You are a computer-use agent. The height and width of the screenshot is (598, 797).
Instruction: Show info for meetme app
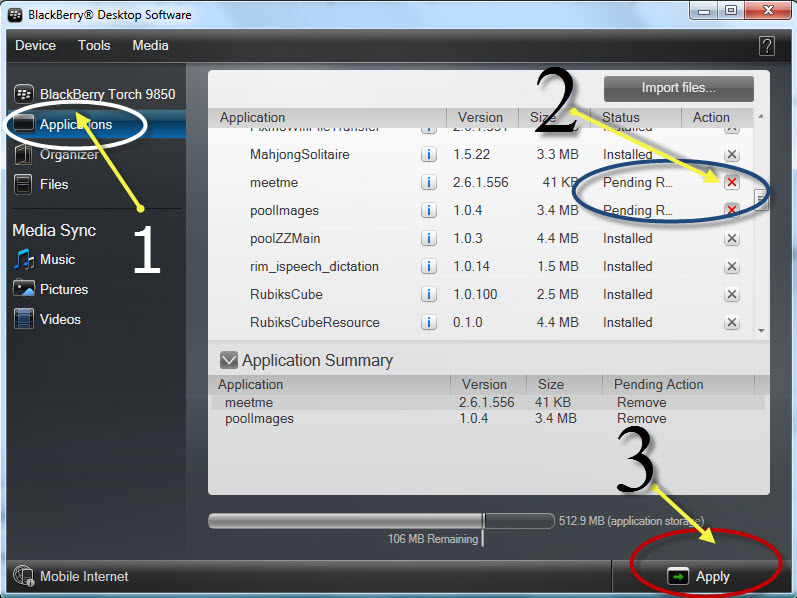[428, 182]
